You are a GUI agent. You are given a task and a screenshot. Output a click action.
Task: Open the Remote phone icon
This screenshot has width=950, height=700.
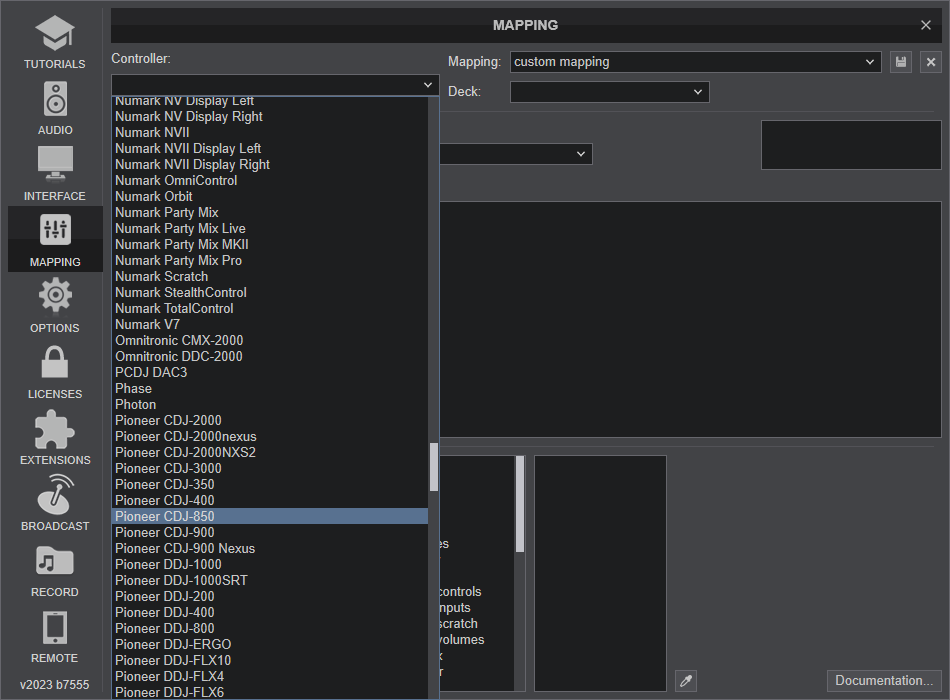click(x=55, y=627)
